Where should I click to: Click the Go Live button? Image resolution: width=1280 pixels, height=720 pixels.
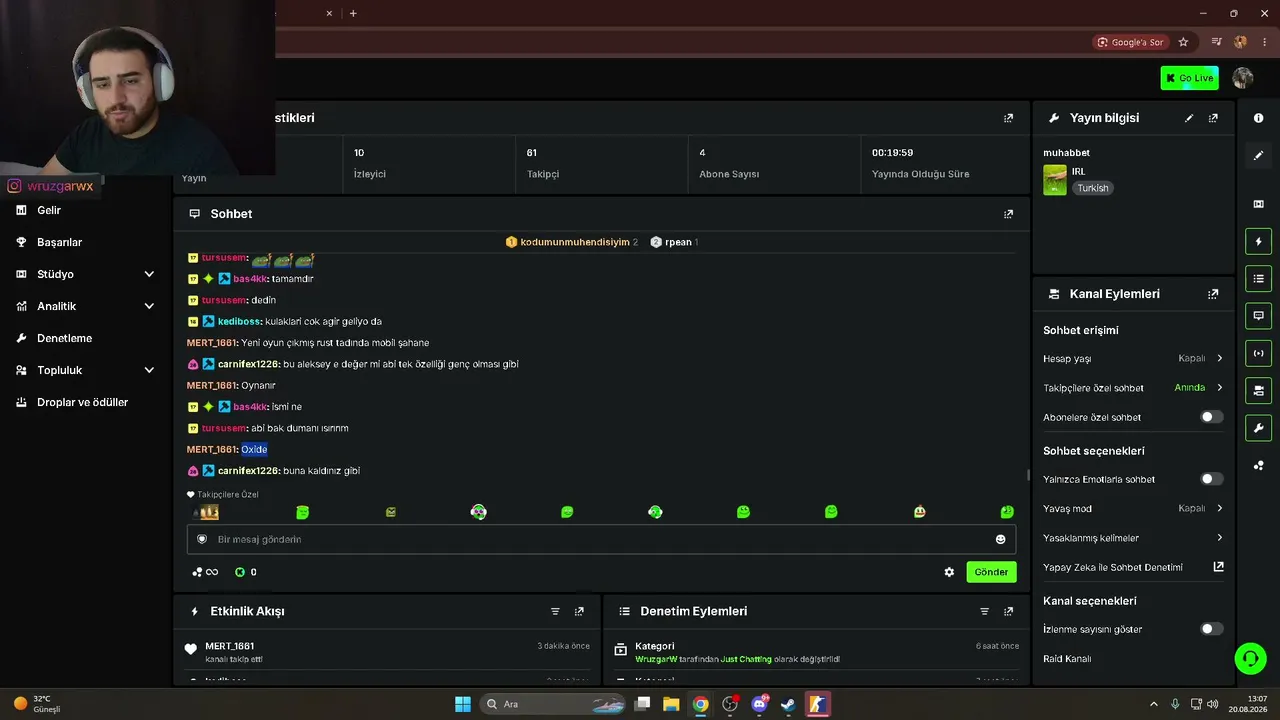tap(1189, 78)
